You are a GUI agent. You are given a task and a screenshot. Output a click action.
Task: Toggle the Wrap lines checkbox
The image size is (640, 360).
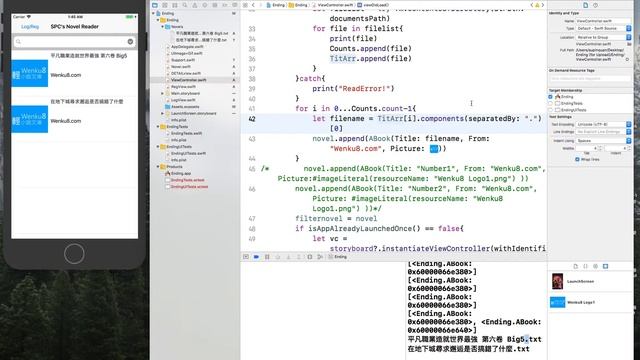(577, 159)
